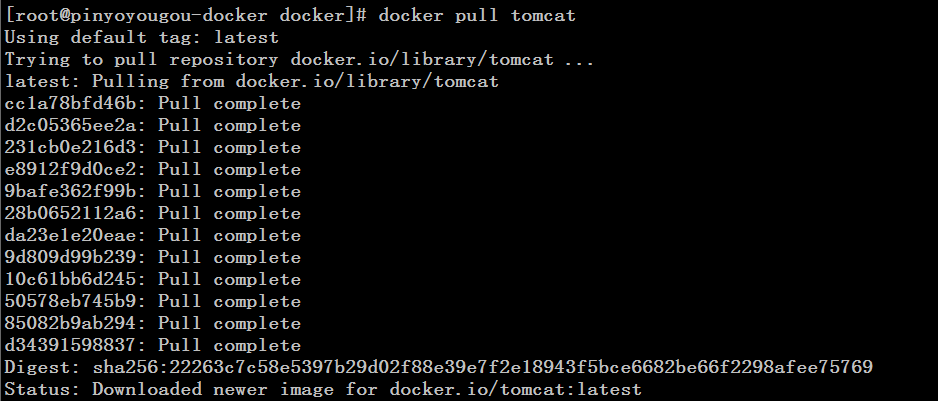Click layer ID da23e1e20eae

[71, 235]
